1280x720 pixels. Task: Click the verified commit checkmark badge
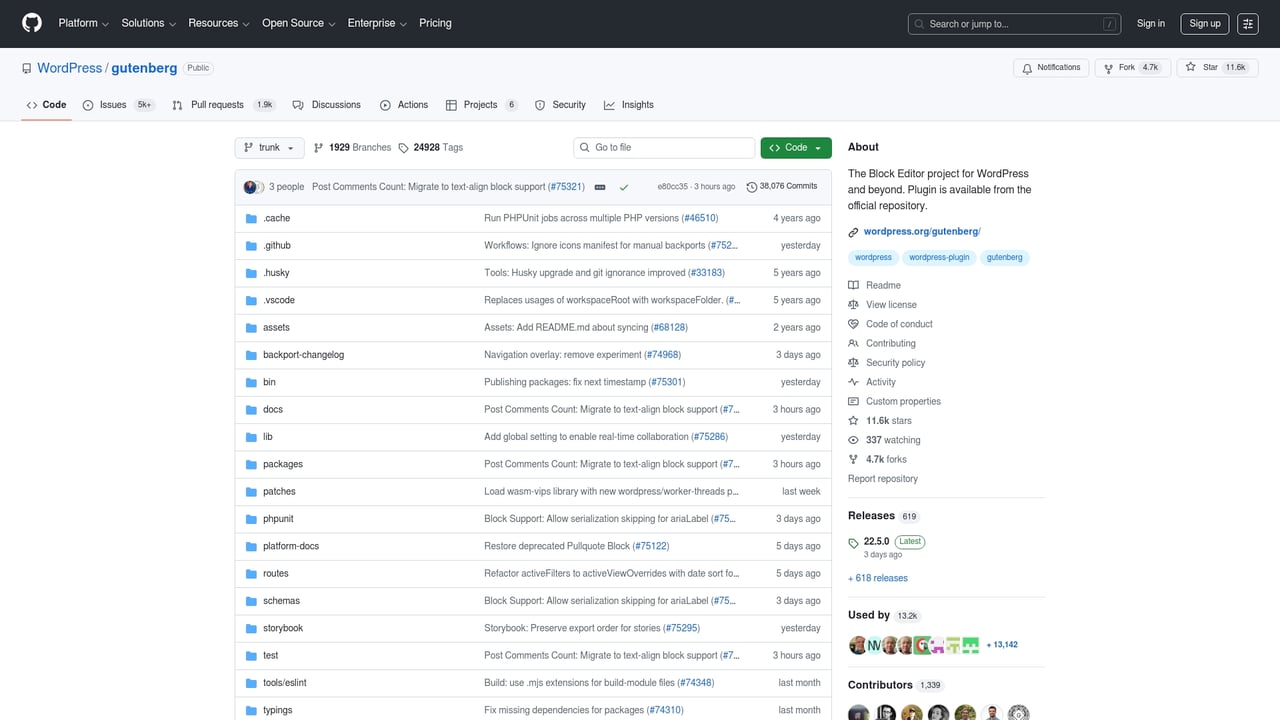[624, 186]
